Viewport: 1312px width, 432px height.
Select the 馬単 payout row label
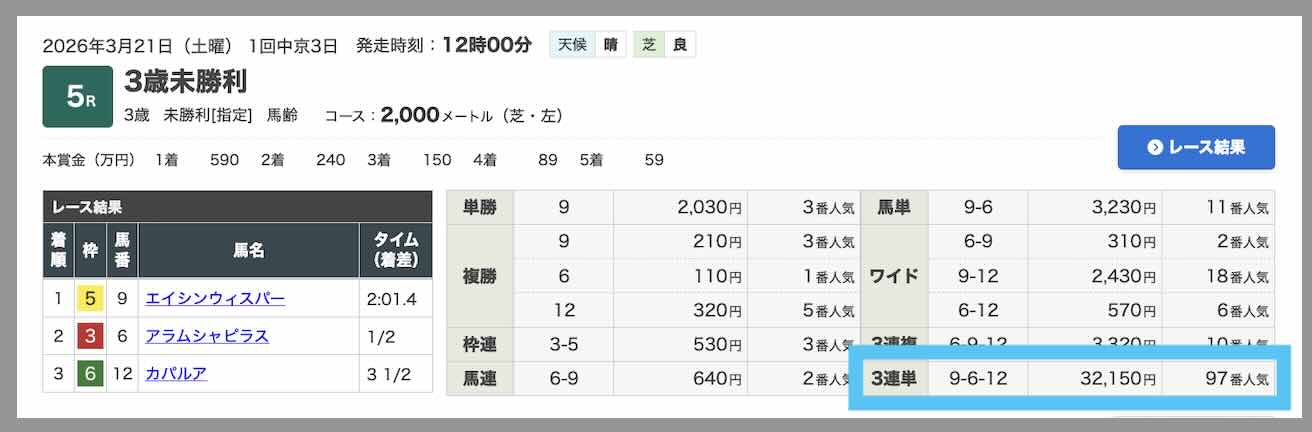click(894, 208)
